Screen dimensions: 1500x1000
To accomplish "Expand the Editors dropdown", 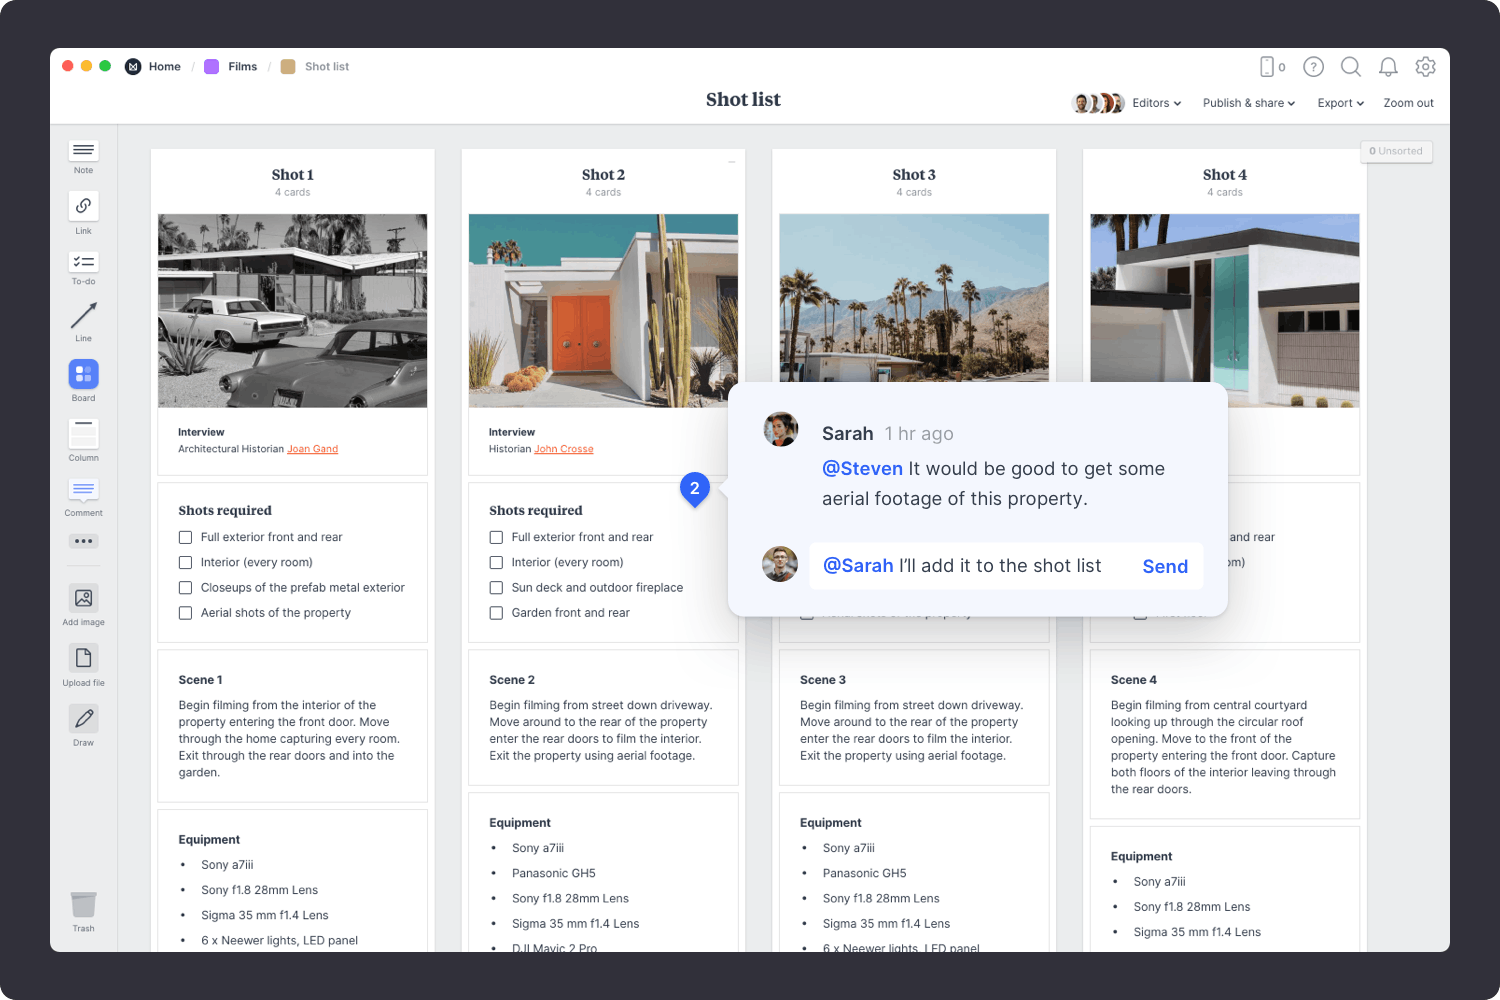I will coord(1156,103).
